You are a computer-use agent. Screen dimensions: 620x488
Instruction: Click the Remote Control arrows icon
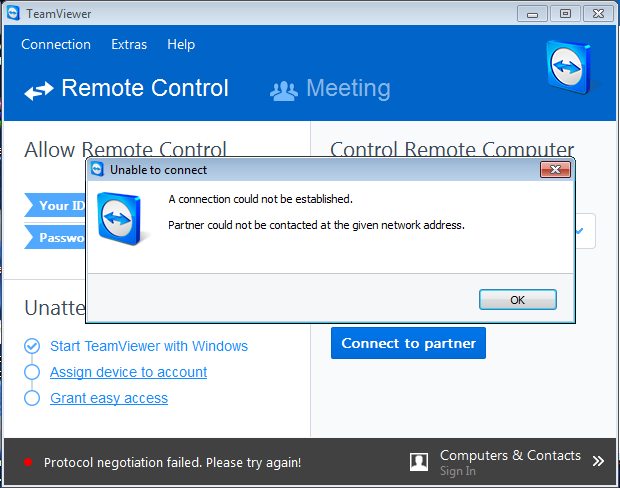click(39, 91)
